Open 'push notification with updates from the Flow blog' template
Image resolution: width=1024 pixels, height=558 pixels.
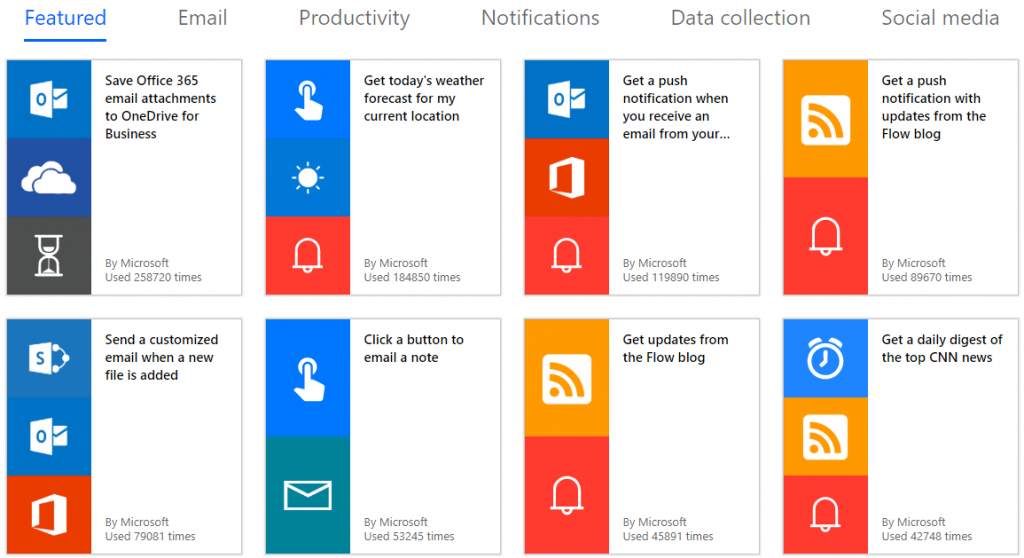pyautogui.click(x=934, y=107)
